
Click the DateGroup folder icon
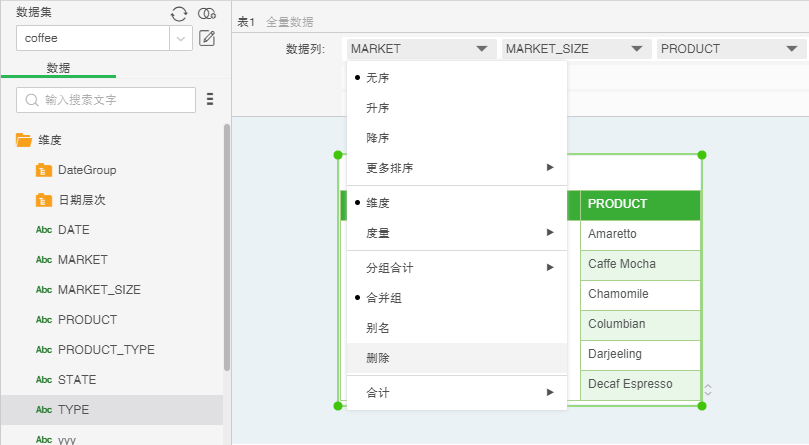pyautogui.click(x=43, y=170)
